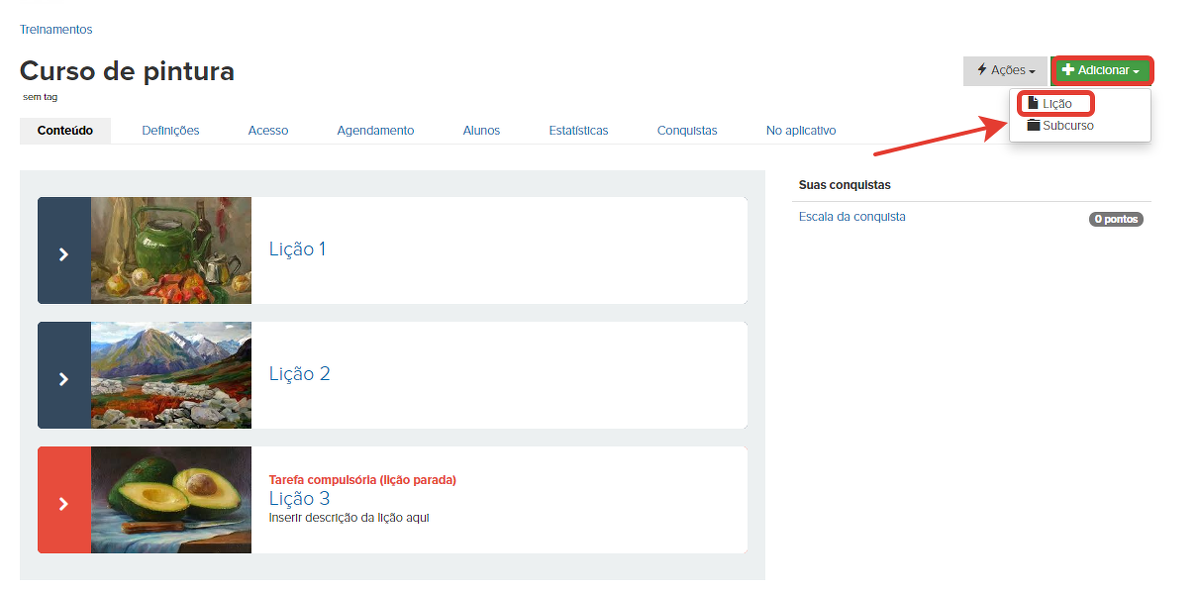Screen dimensions: 1200x591
Task: Open the Ações dropdown menu
Action: tap(1005, 71)
